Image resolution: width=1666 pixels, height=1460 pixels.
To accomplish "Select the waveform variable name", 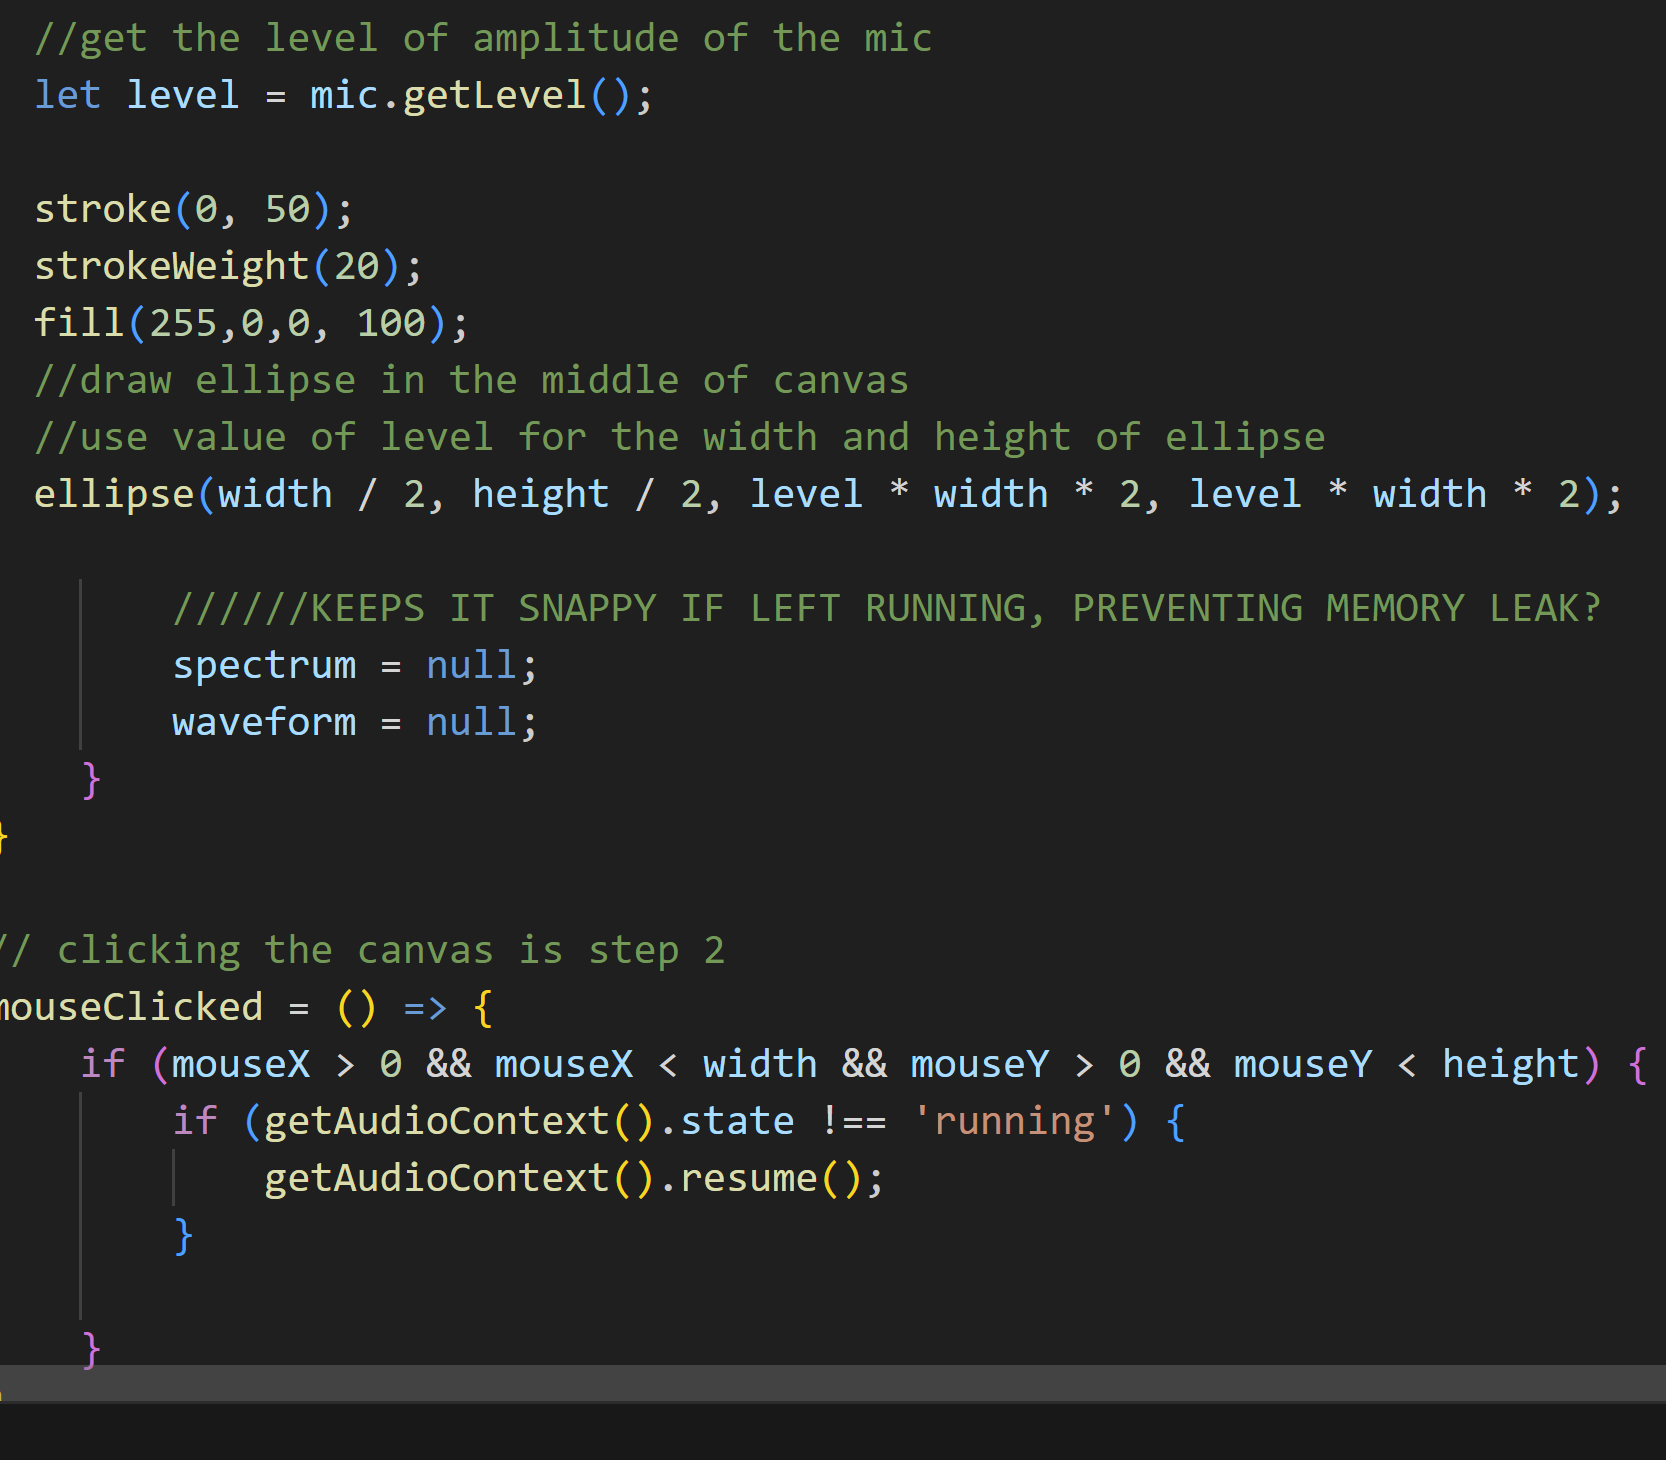I will click(x=264, y=723).
